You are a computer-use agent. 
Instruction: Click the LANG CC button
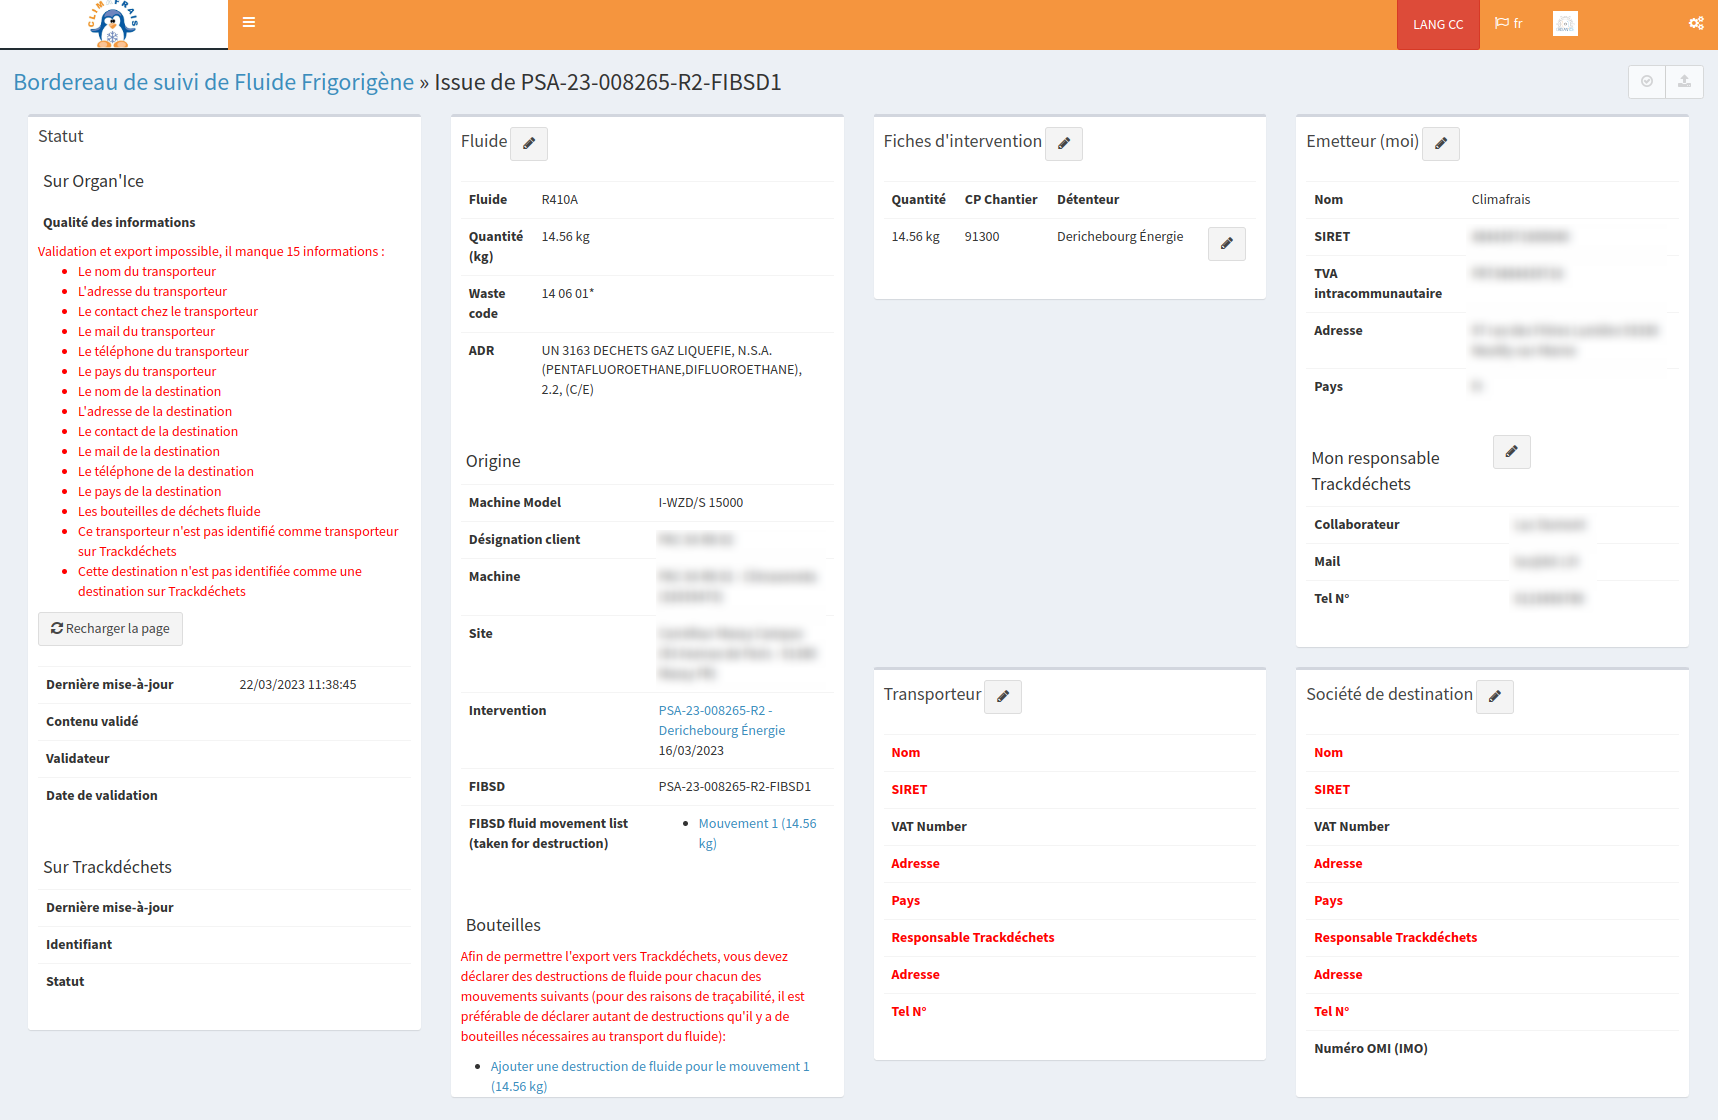1438,25
